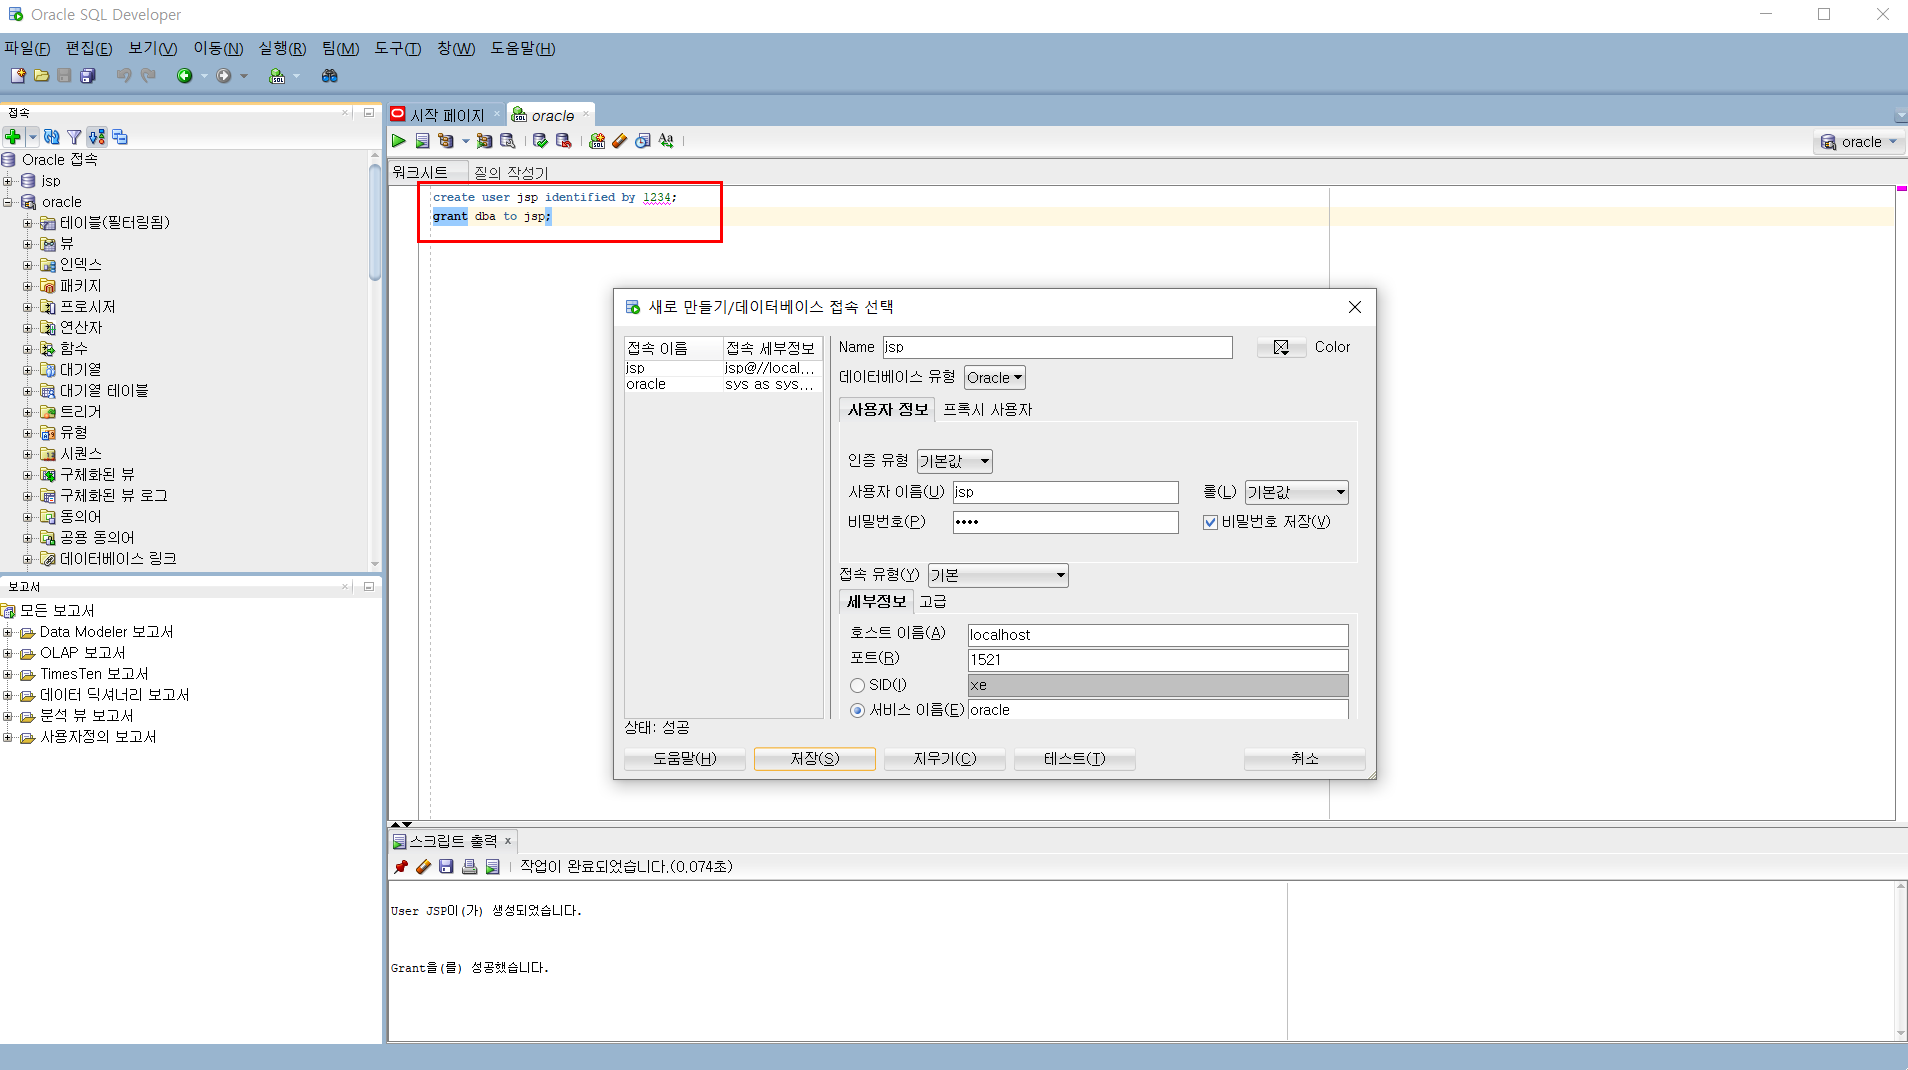This screenshot has width=1908, height=1070.
Task: Click the Save All icon in main toolbar
Action: click(x=88, y=76)
